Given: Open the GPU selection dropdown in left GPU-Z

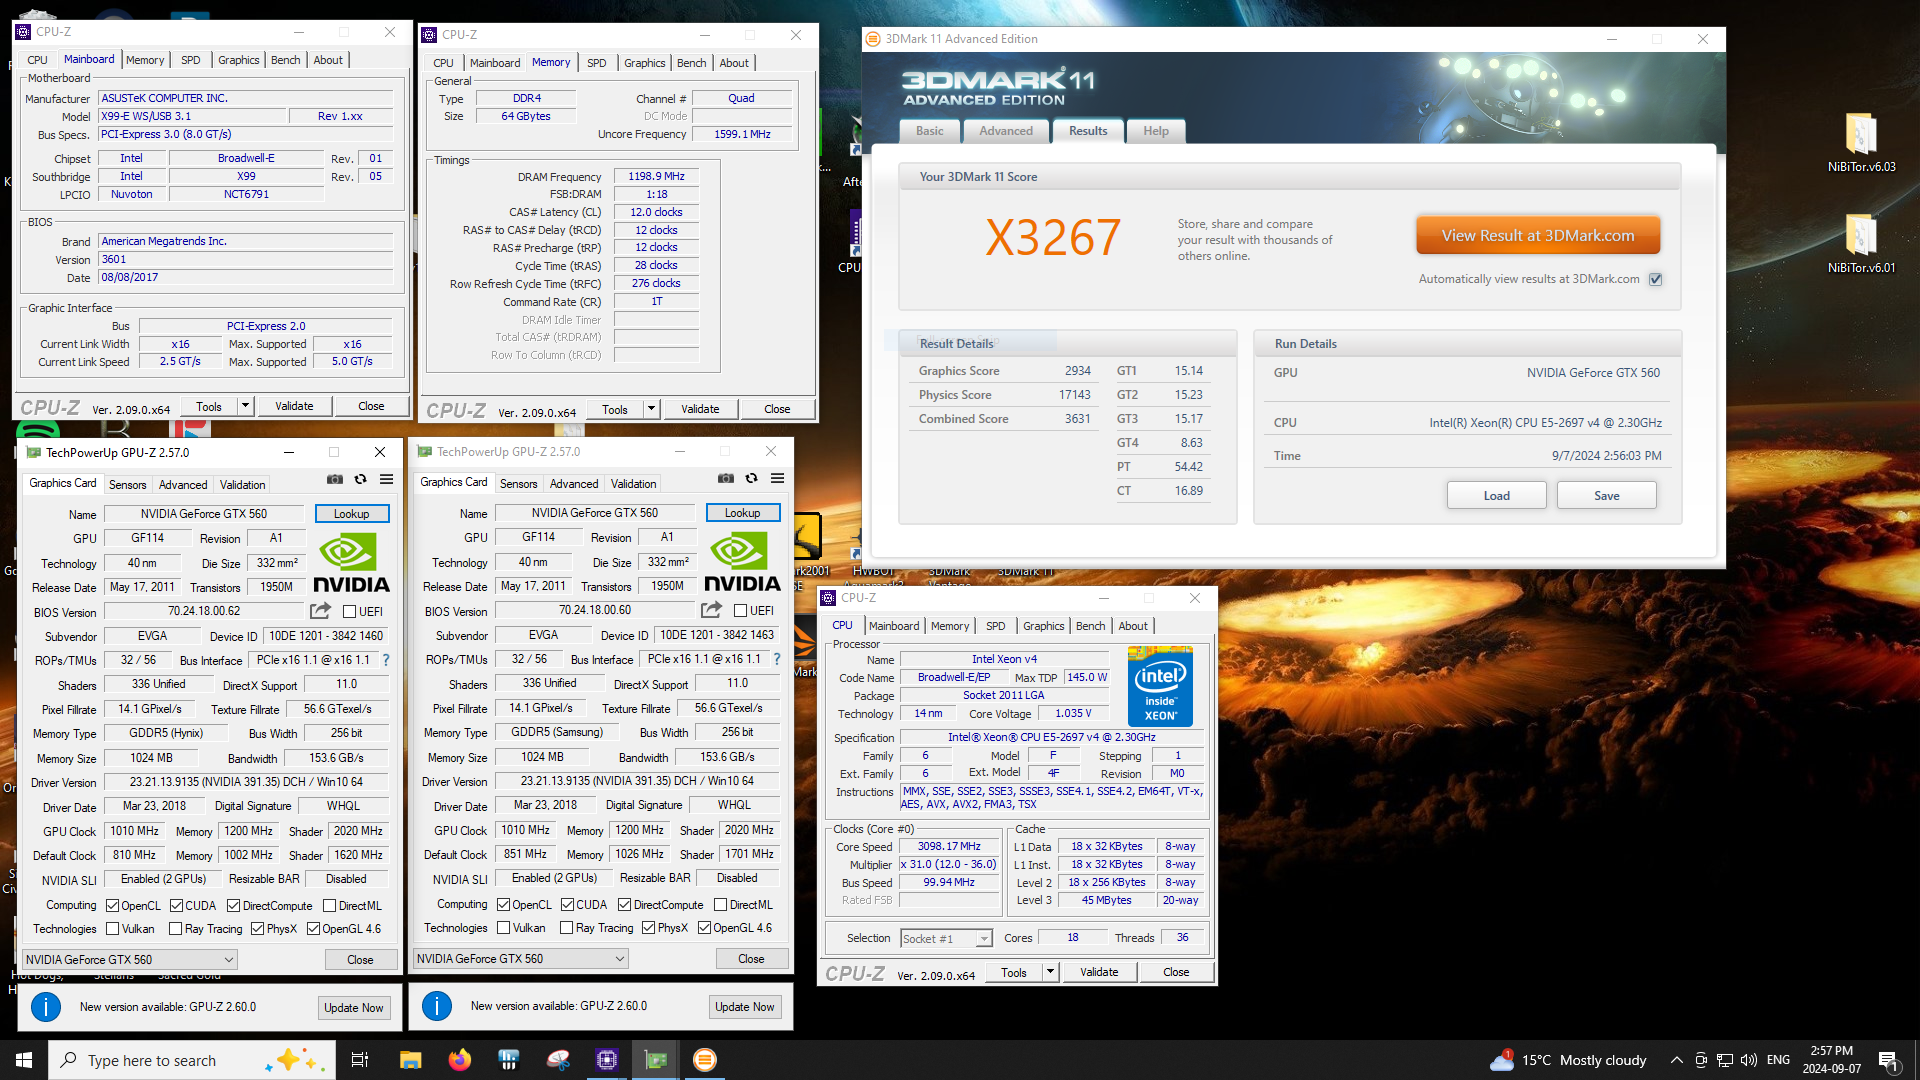Looking at the screenshot, I should pyautogui.click(x=130, y=960).
